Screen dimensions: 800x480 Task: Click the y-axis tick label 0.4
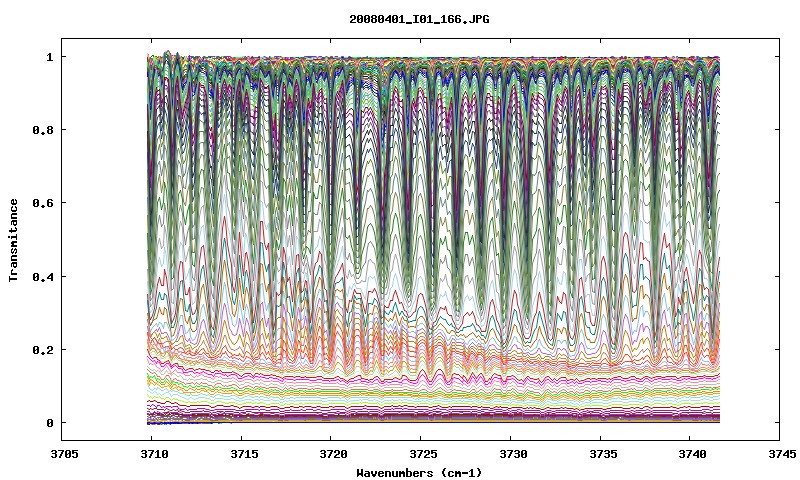43,277
